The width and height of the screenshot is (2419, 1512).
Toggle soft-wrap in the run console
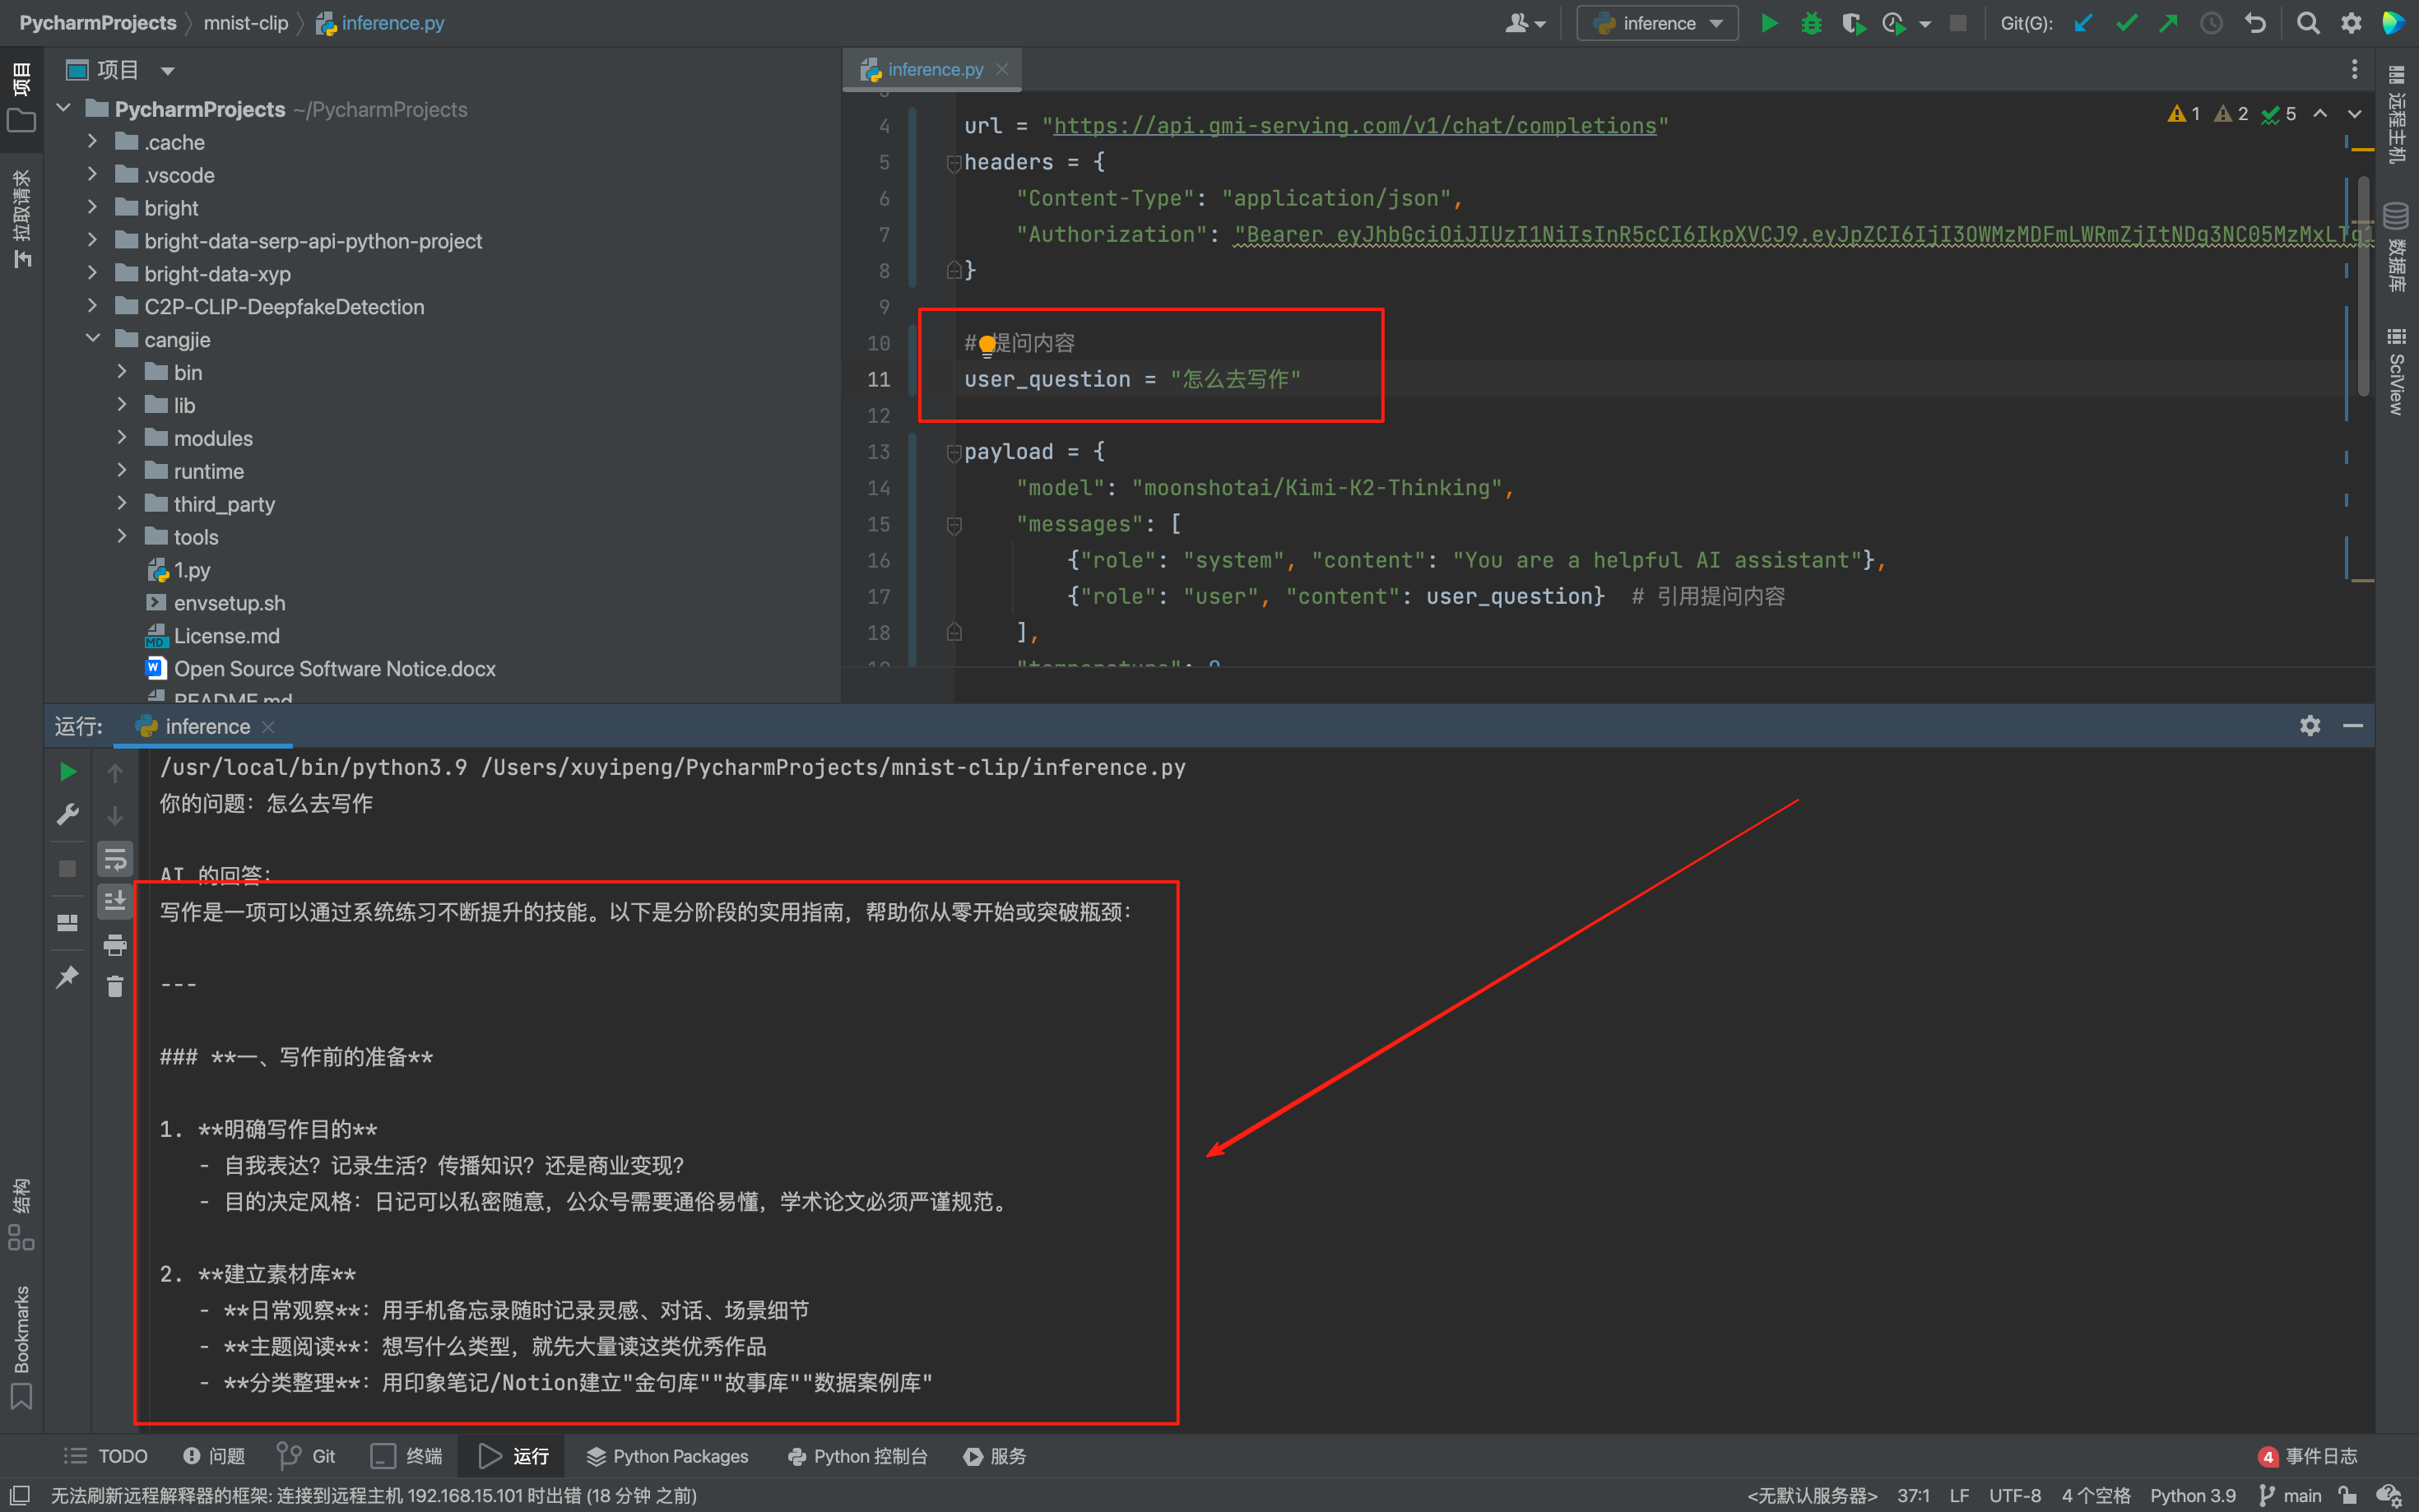click(x=115, y=858)
